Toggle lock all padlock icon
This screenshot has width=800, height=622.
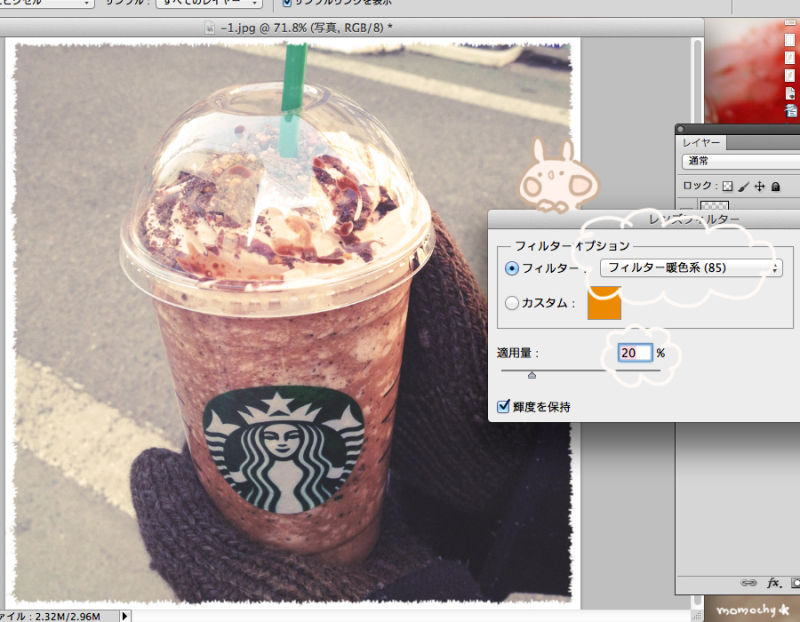[776, 186]
